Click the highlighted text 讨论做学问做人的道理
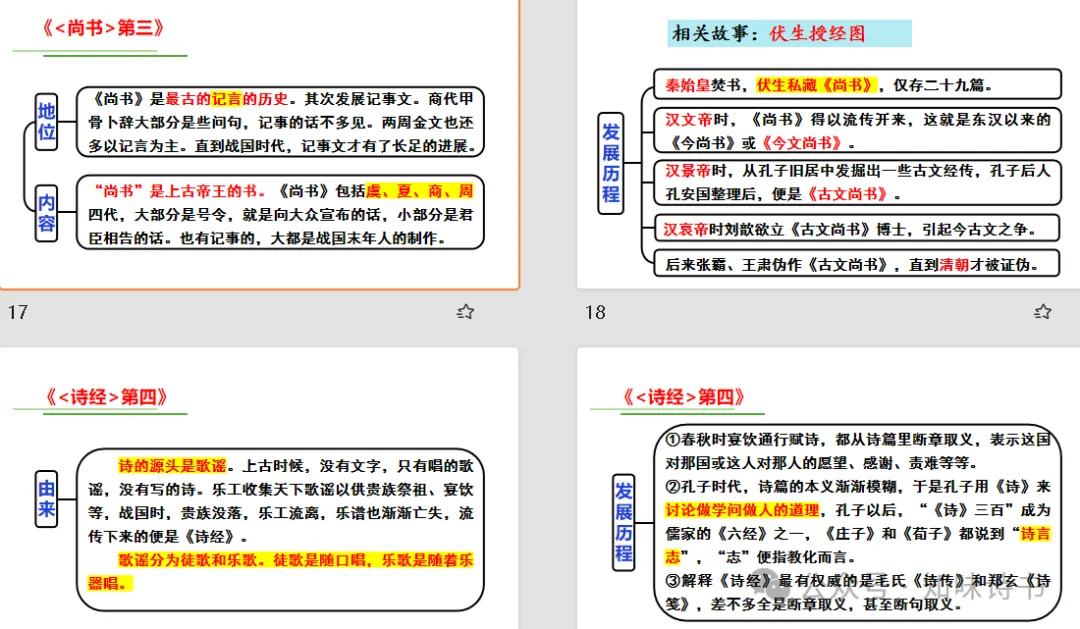1080x629 pixels. (x=742, y=510)
